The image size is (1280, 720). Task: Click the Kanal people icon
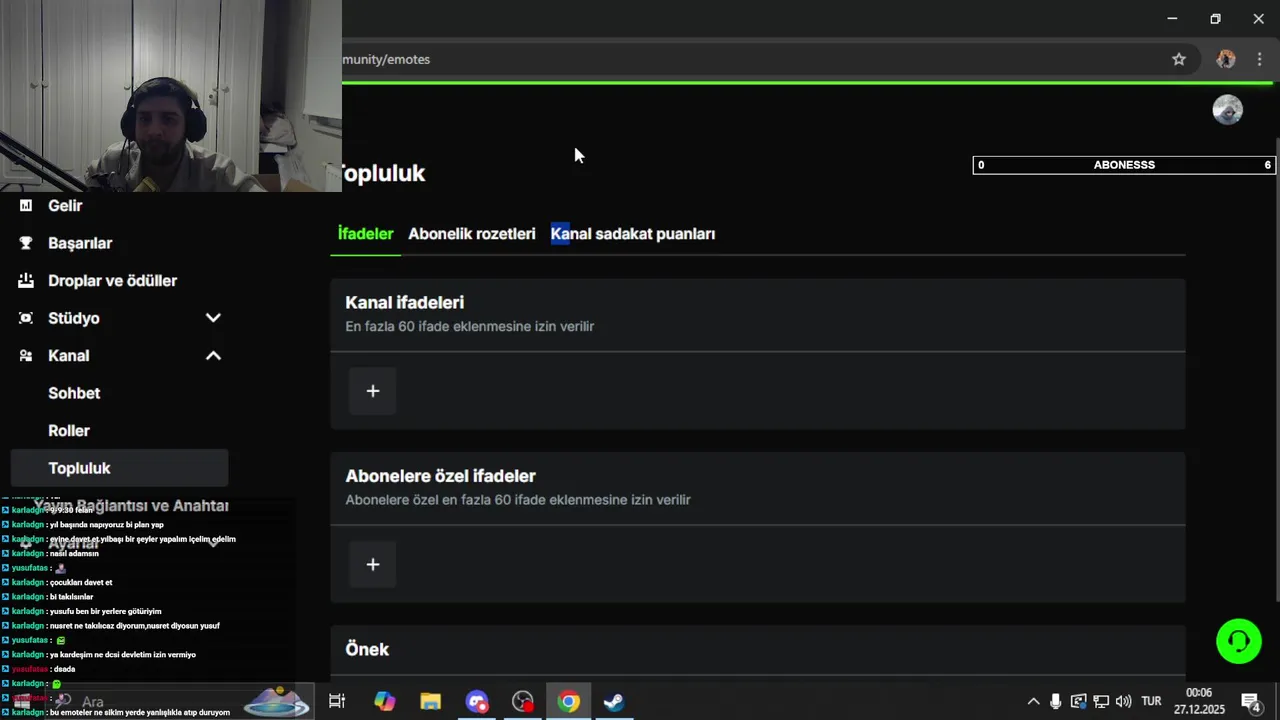pyautogui.click(x=26, y=356)
